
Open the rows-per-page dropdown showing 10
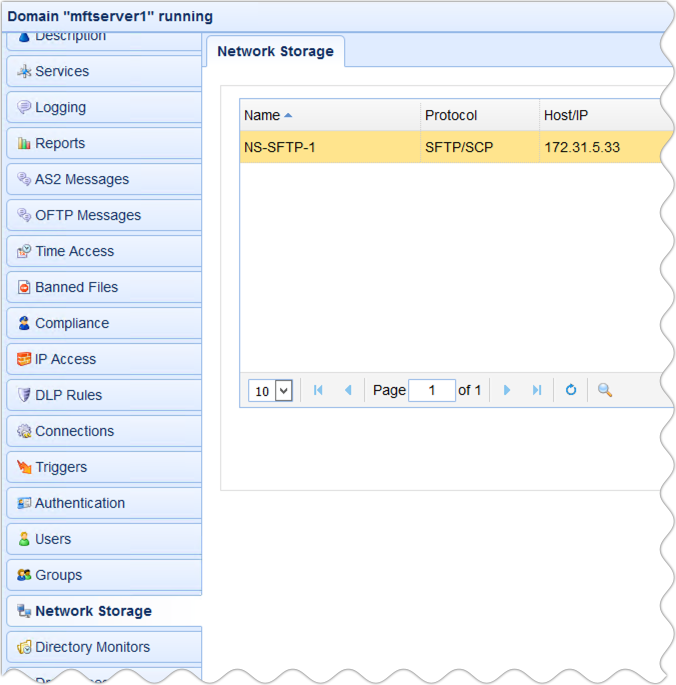(x=271, y=391)
